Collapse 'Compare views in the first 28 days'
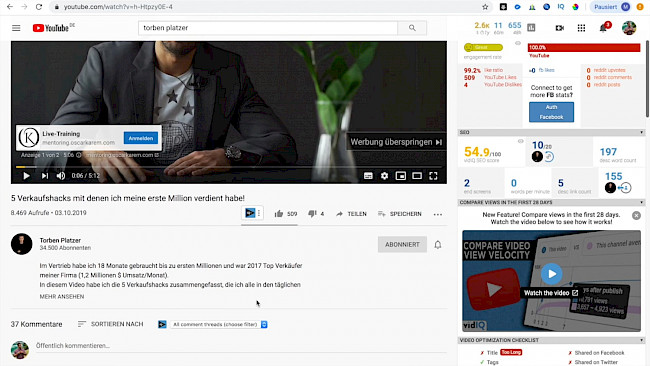The height and width of the screenshot is (366, 650). click(641, 203)
